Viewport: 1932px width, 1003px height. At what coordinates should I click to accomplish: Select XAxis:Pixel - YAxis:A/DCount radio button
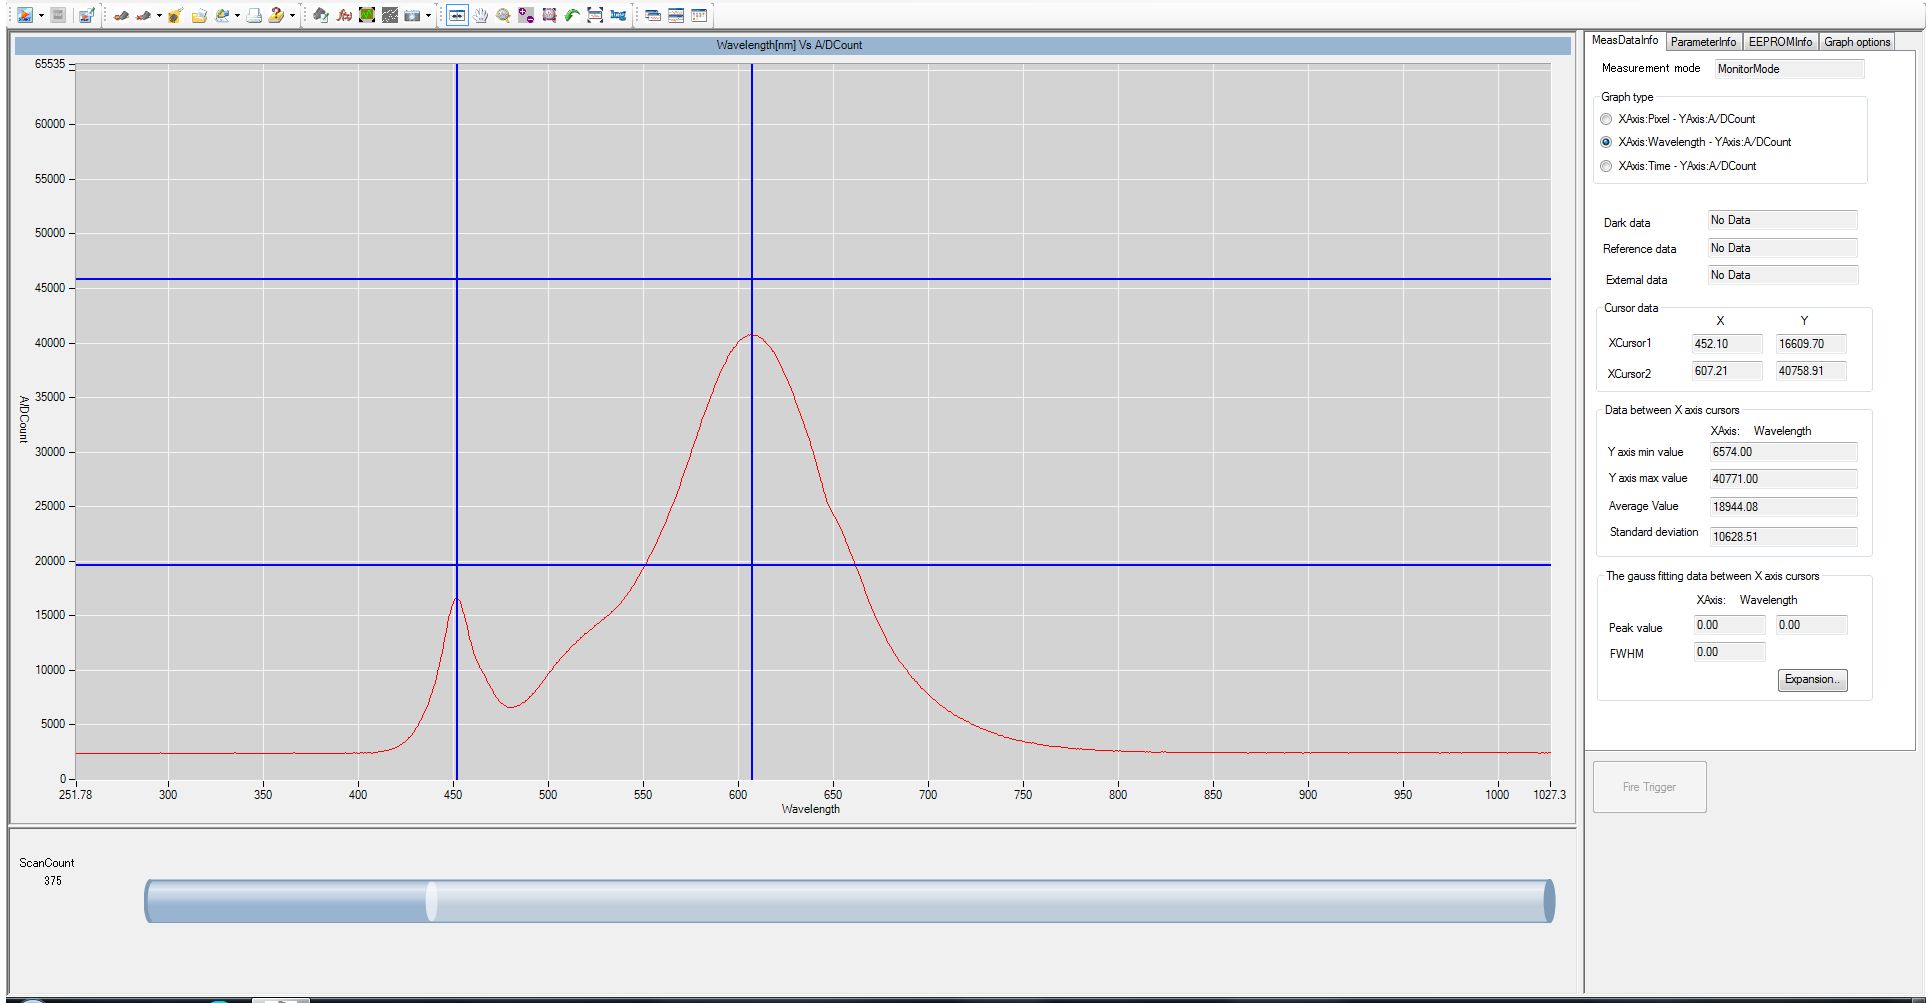click(x=1606, y=119)
